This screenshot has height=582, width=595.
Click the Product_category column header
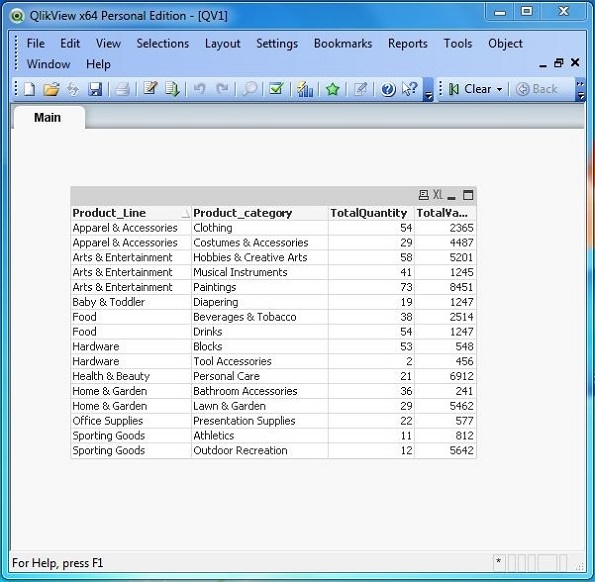click(260, 213)
